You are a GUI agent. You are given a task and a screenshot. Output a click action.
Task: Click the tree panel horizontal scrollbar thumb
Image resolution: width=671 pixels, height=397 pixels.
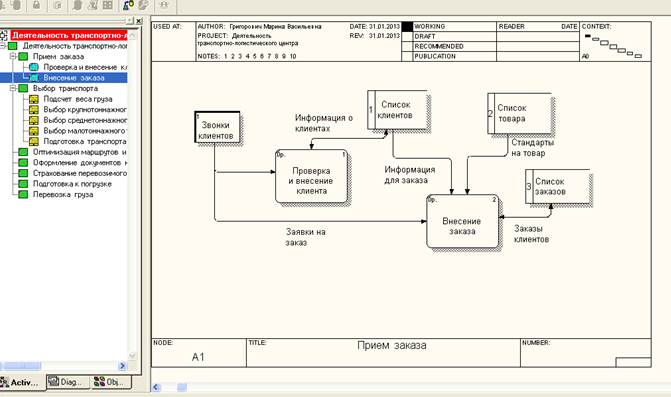click(x=23, y=366)
